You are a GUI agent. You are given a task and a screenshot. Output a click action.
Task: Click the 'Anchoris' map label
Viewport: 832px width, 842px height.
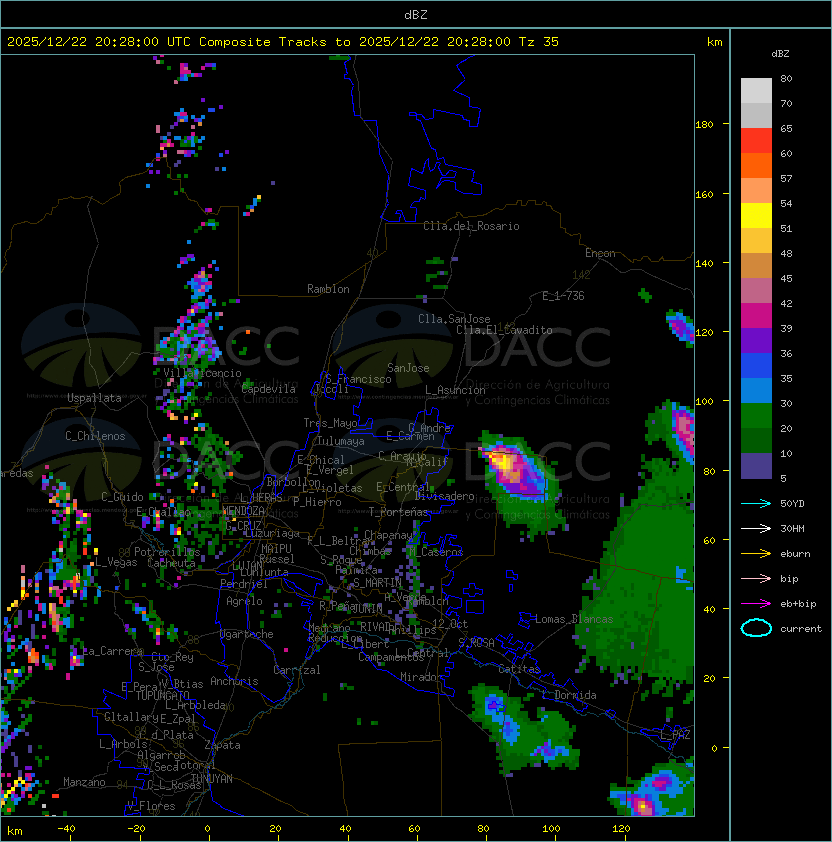pyautogui.click(x=234, y=681)
